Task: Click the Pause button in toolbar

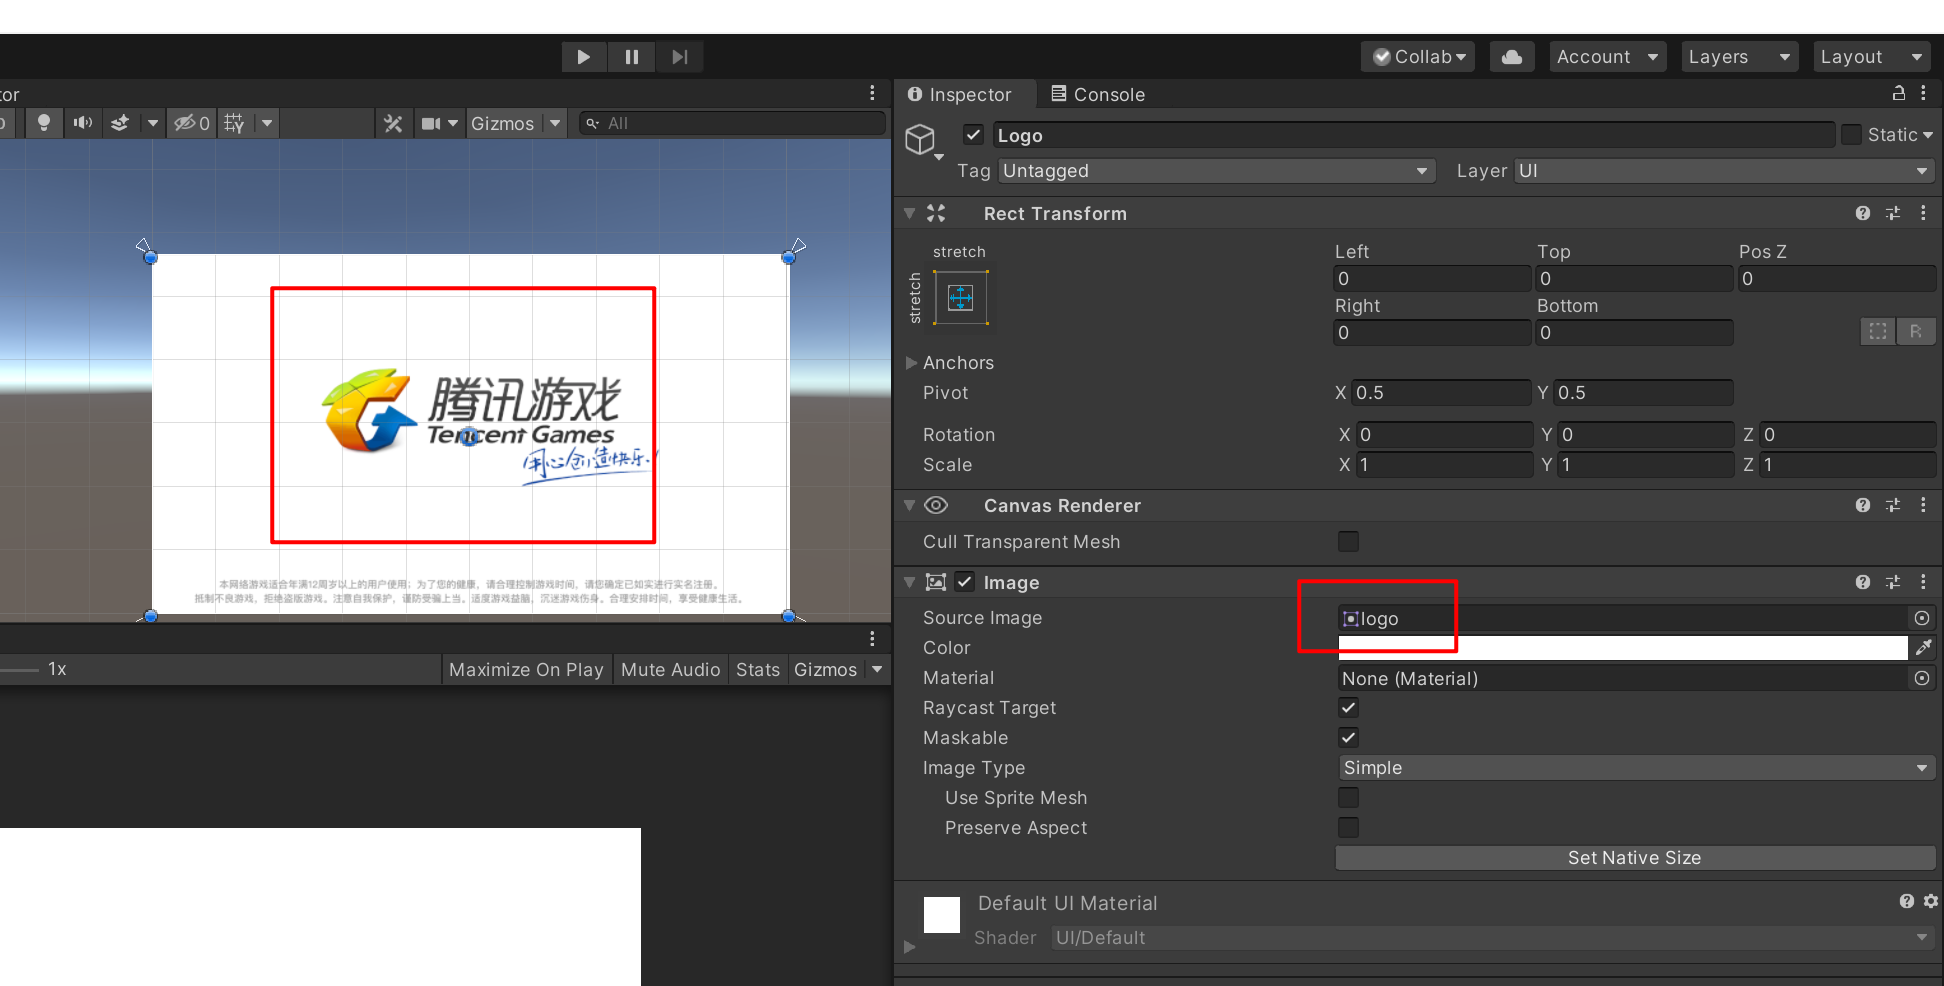Action: click(x=632, y=57)
